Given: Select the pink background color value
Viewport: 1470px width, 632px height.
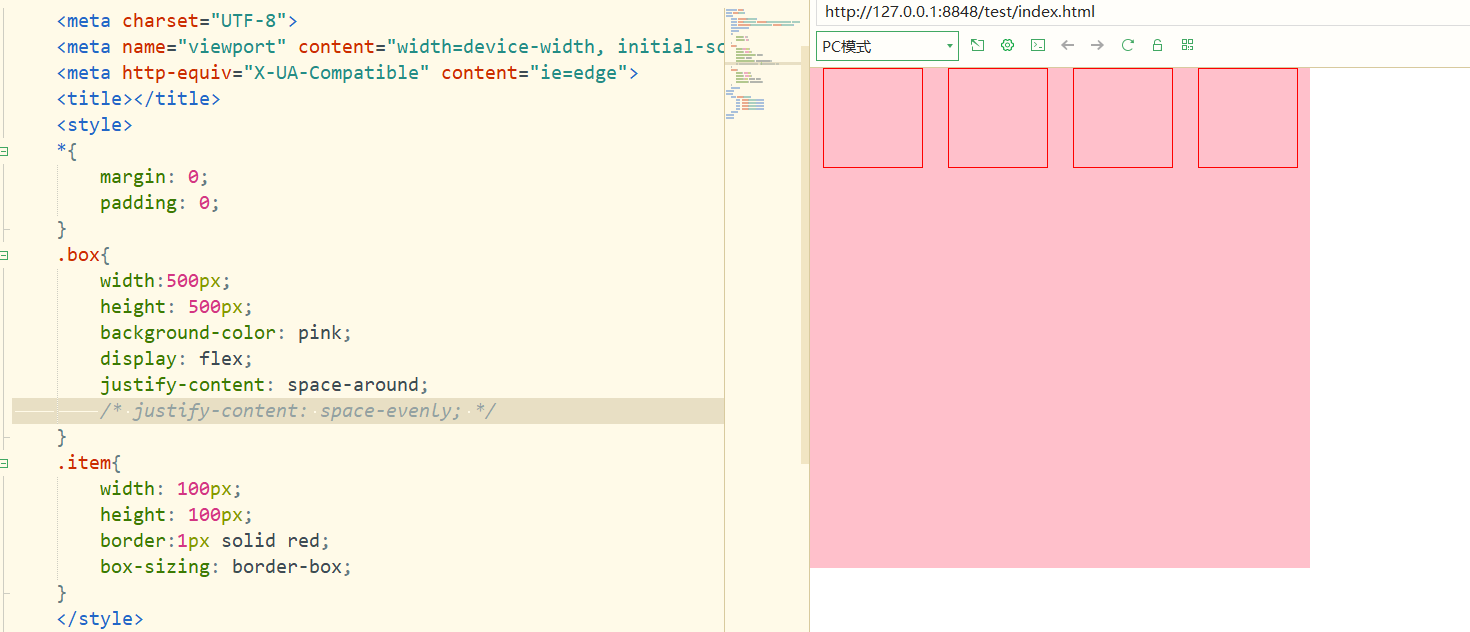Looking at the screenshot, I should (x=322, y=332).
